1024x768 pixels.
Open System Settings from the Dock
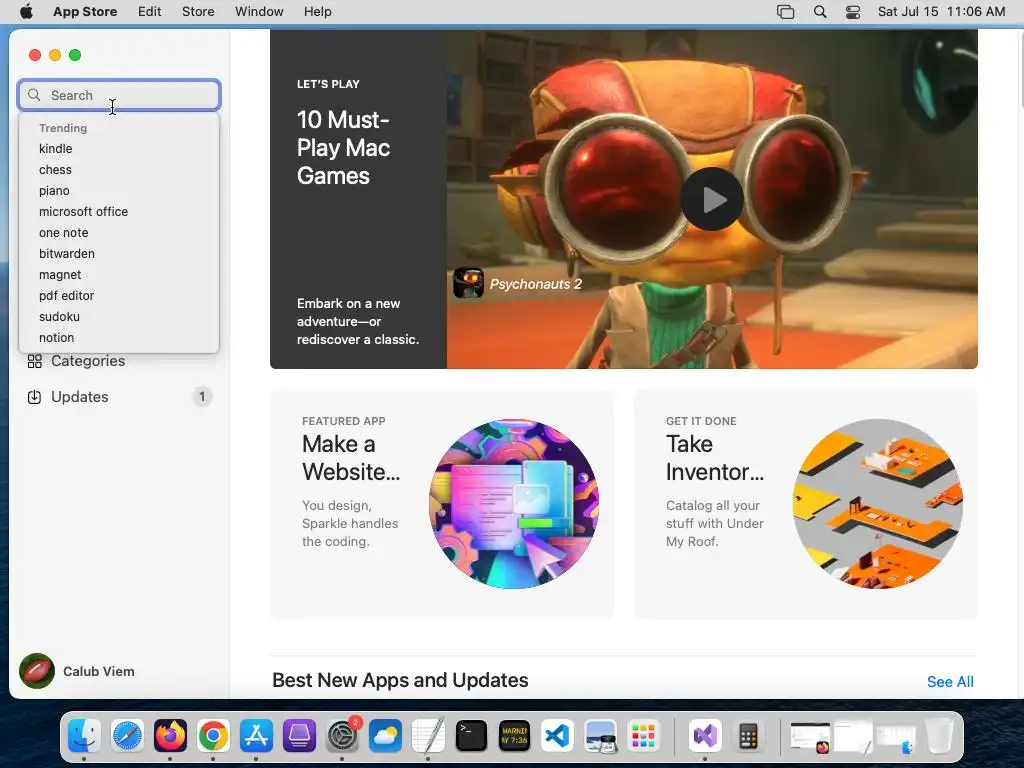coord(342,736)
